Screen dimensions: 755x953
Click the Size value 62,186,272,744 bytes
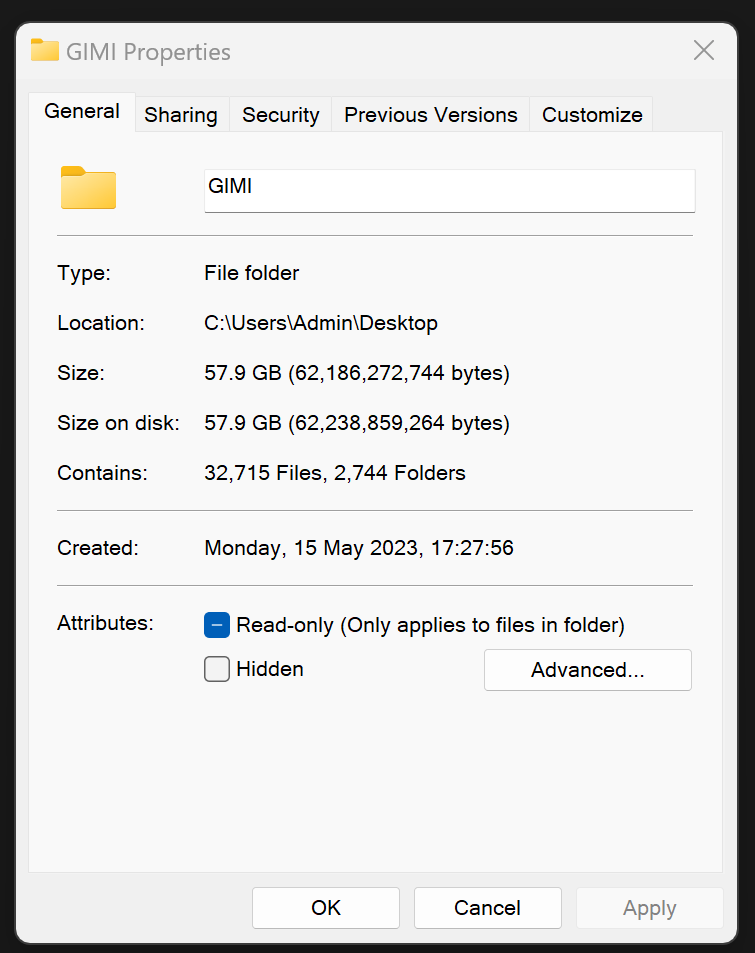coord(357,373)
